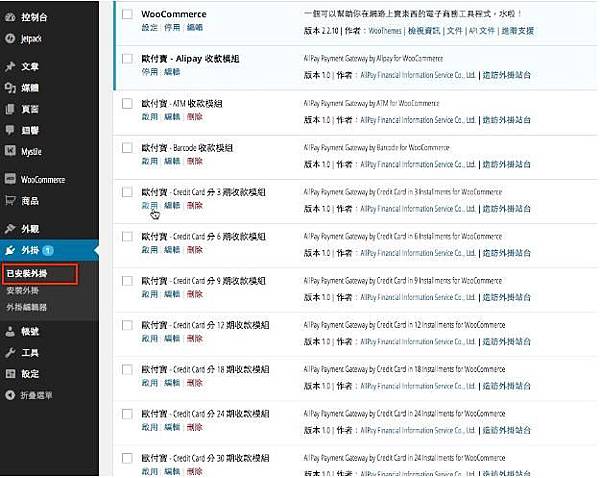
Task: Open the 控制台 dashboard icon
Action: click(x=10, y=17)
